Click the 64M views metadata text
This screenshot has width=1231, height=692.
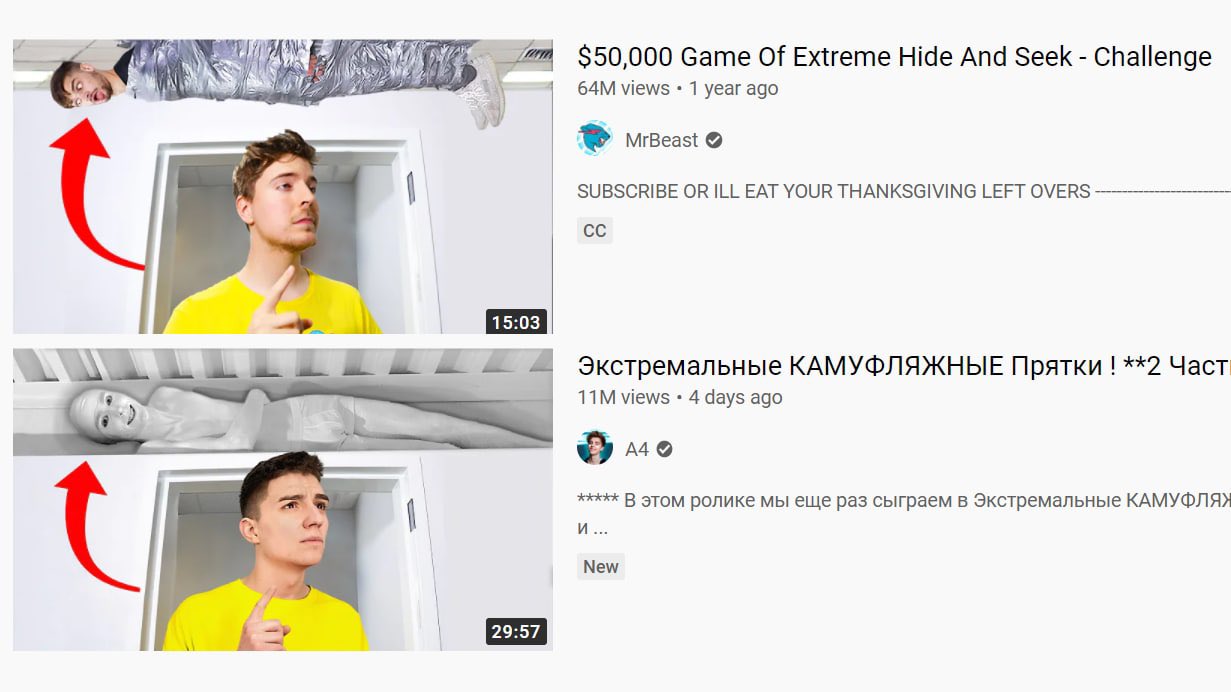click(x=623, y=88)
